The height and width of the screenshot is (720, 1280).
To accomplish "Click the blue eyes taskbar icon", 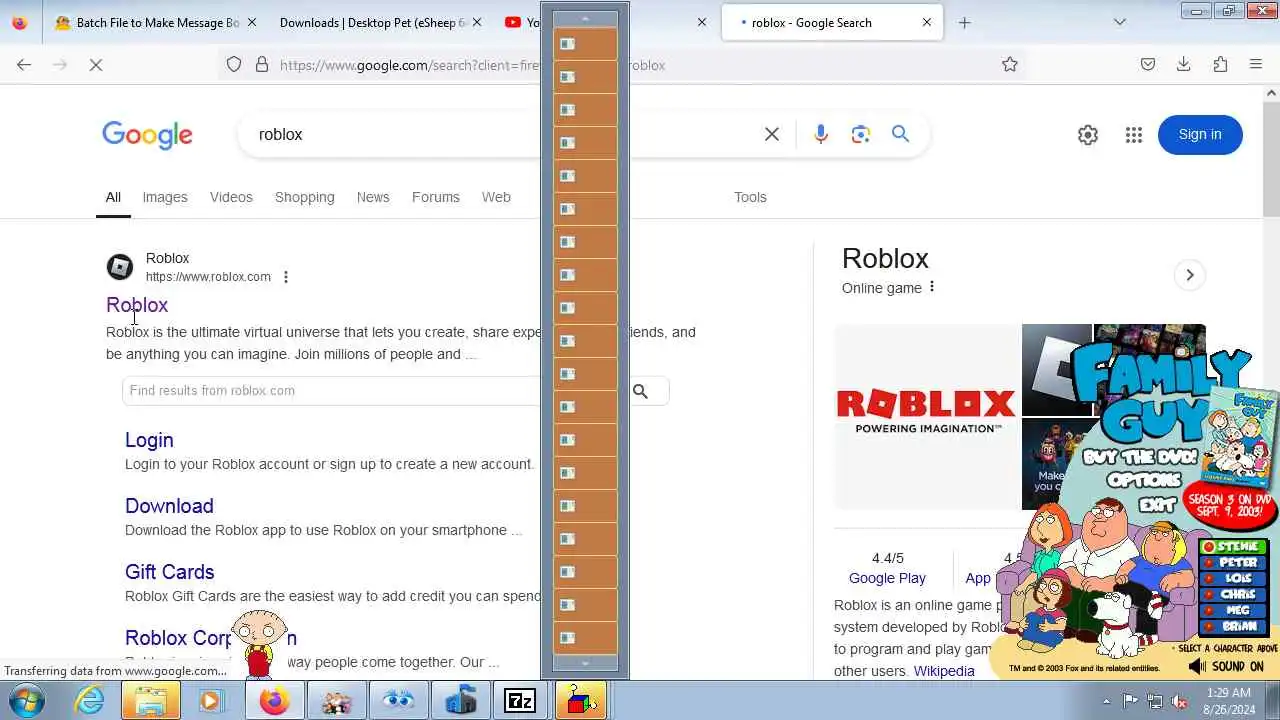I will (x=398, y=701).
